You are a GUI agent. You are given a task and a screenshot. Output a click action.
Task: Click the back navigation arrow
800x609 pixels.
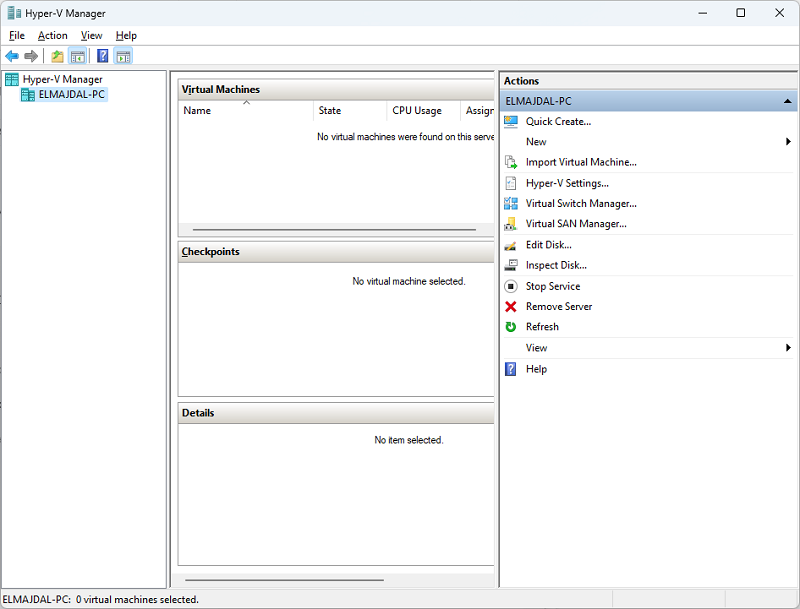tap(12, 56)
